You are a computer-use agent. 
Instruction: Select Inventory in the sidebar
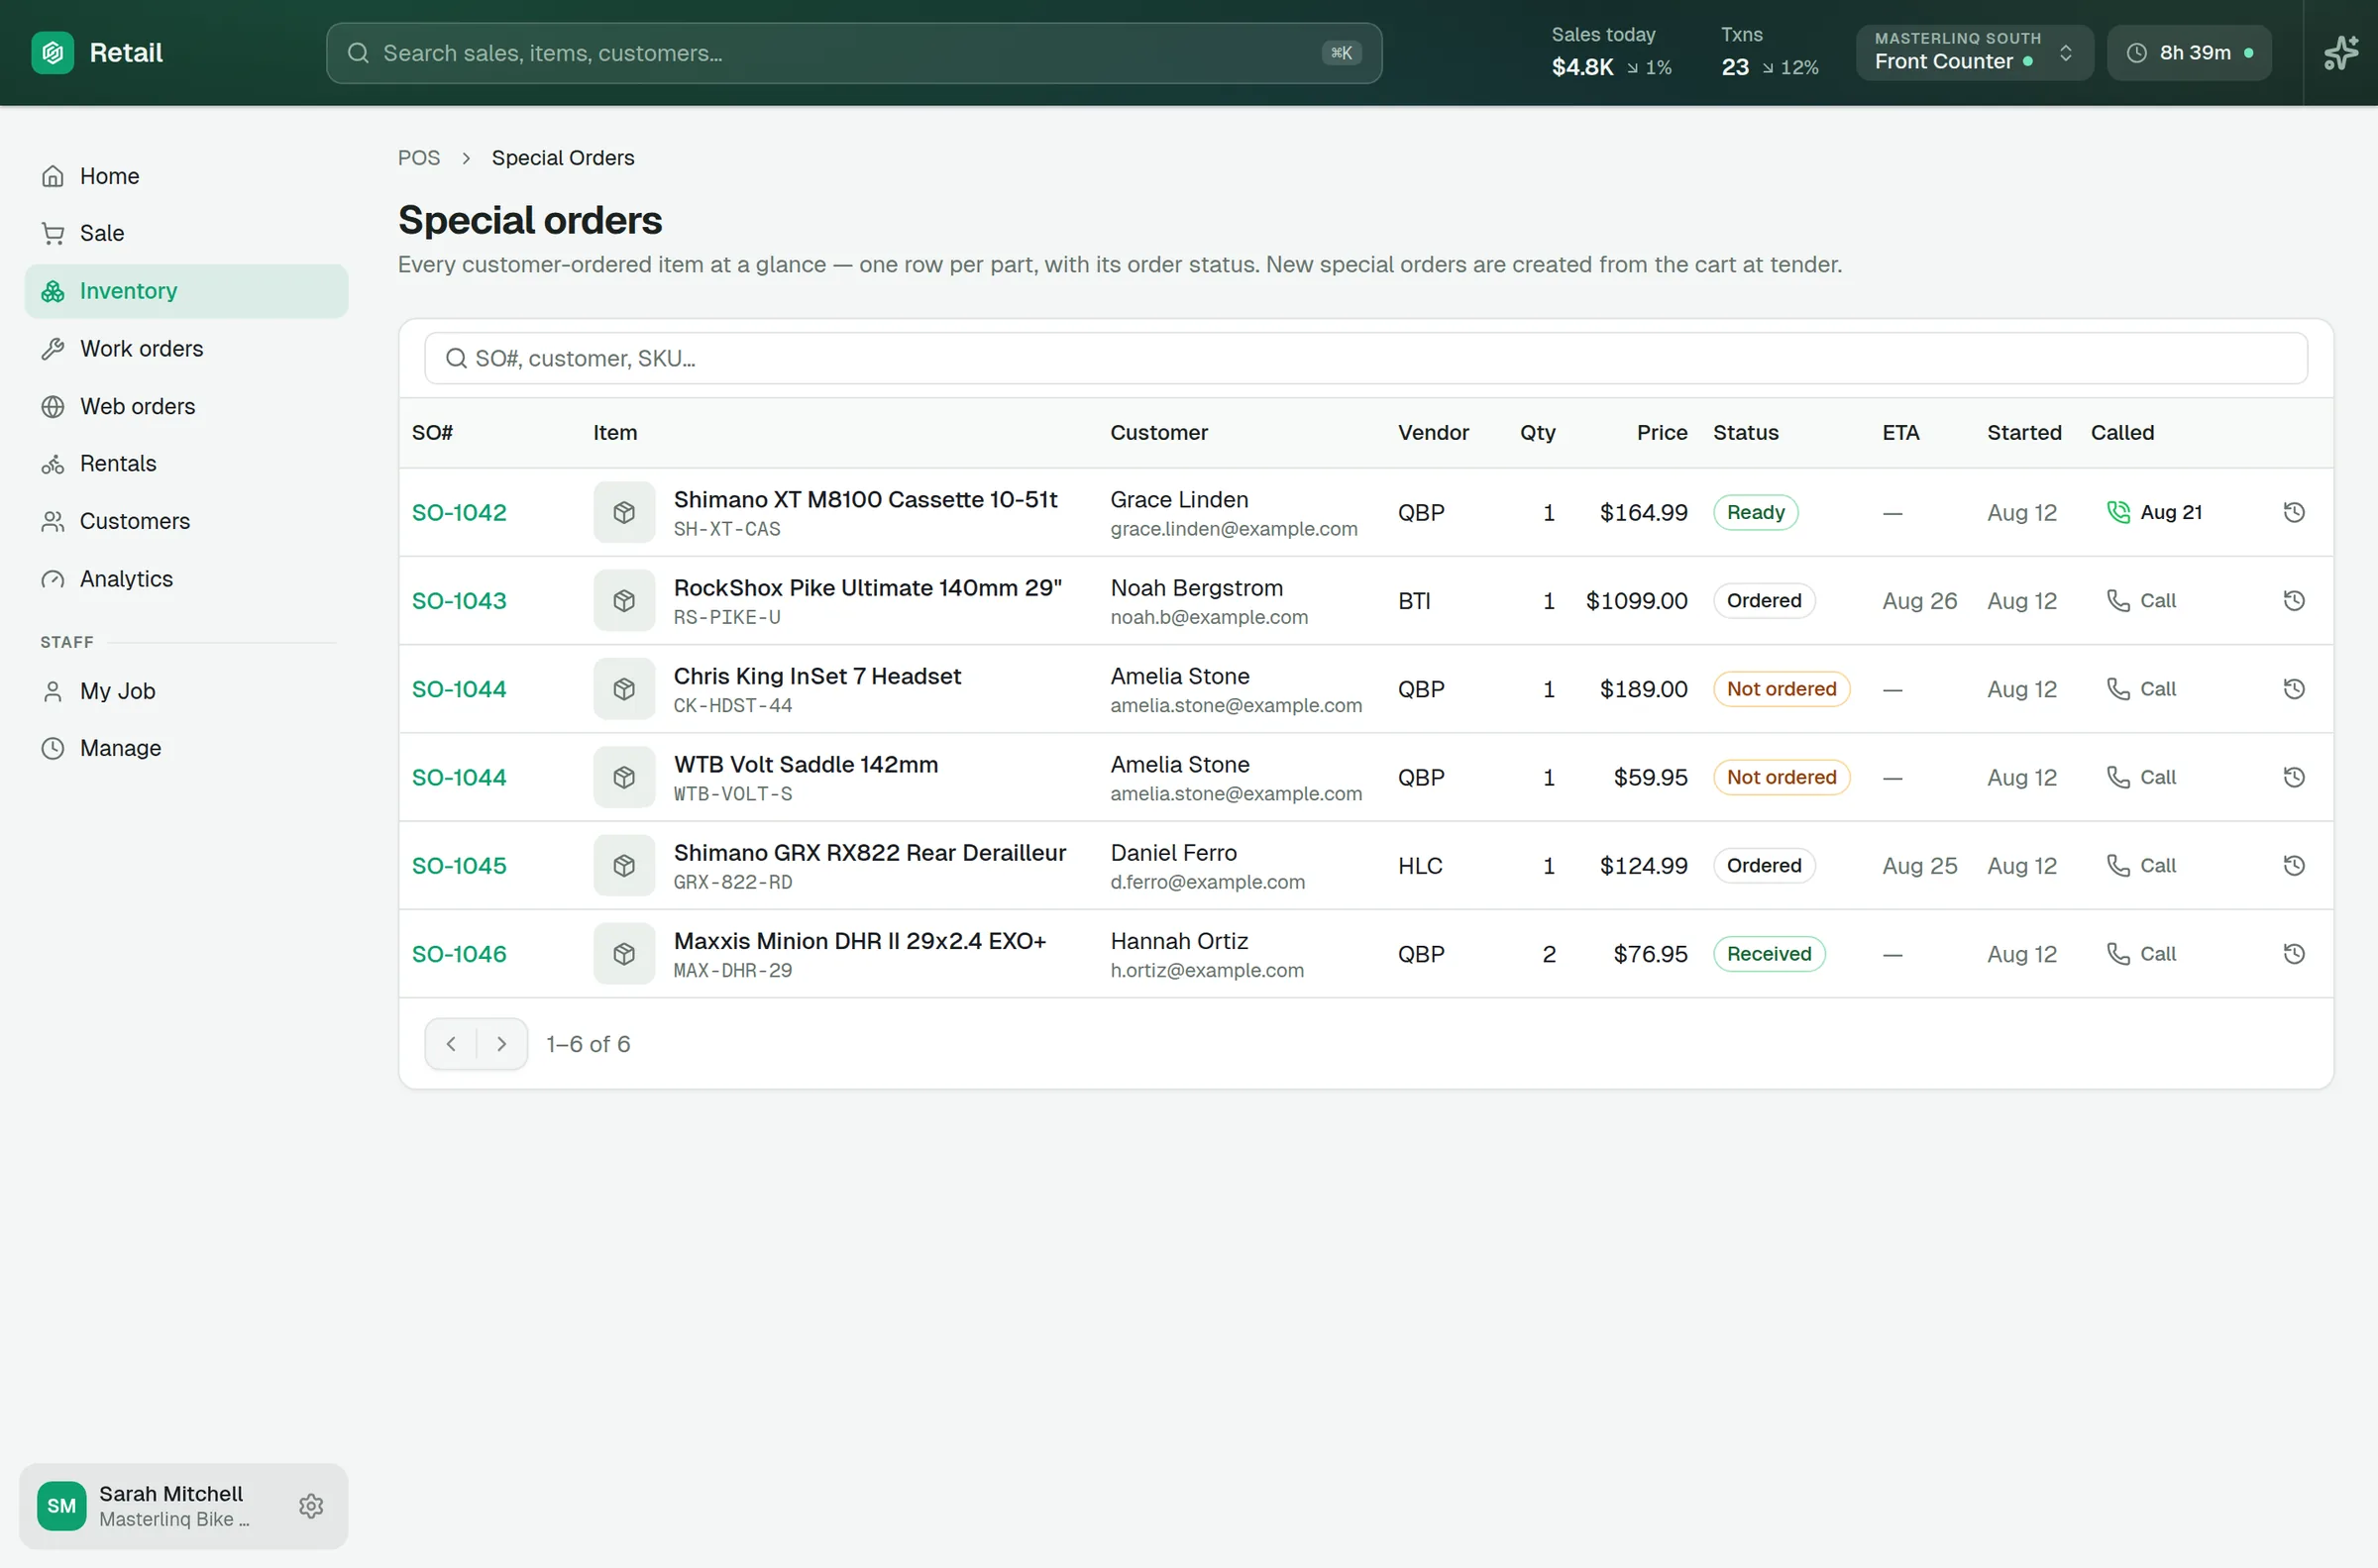186,291
